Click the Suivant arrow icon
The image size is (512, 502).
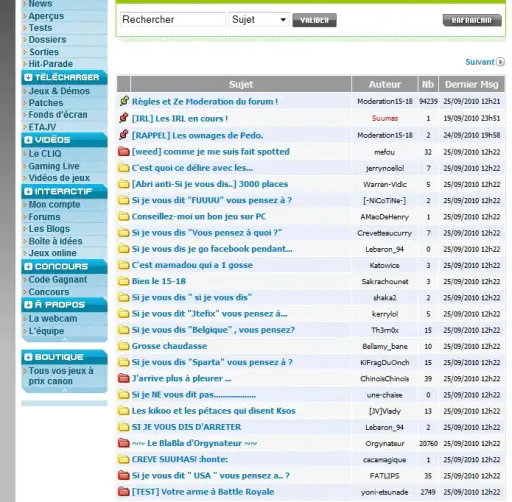[500, 62]
